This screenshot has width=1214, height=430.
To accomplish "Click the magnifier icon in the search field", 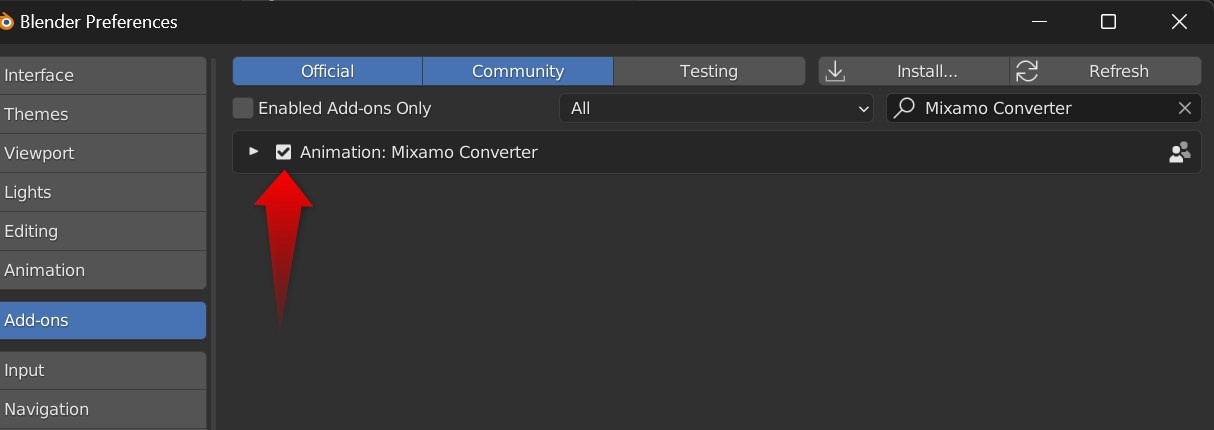I will pyautogui.click(x=904, y=108).
